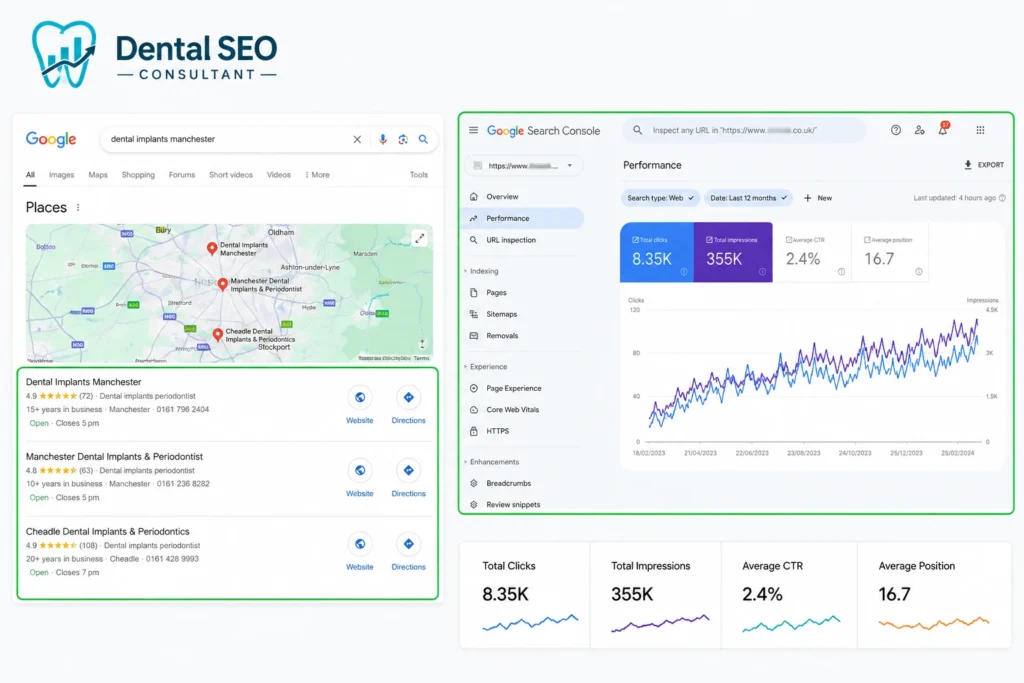Clear the Google search query
This screenshot has width=1024, height=683.
tap(357, 139)
